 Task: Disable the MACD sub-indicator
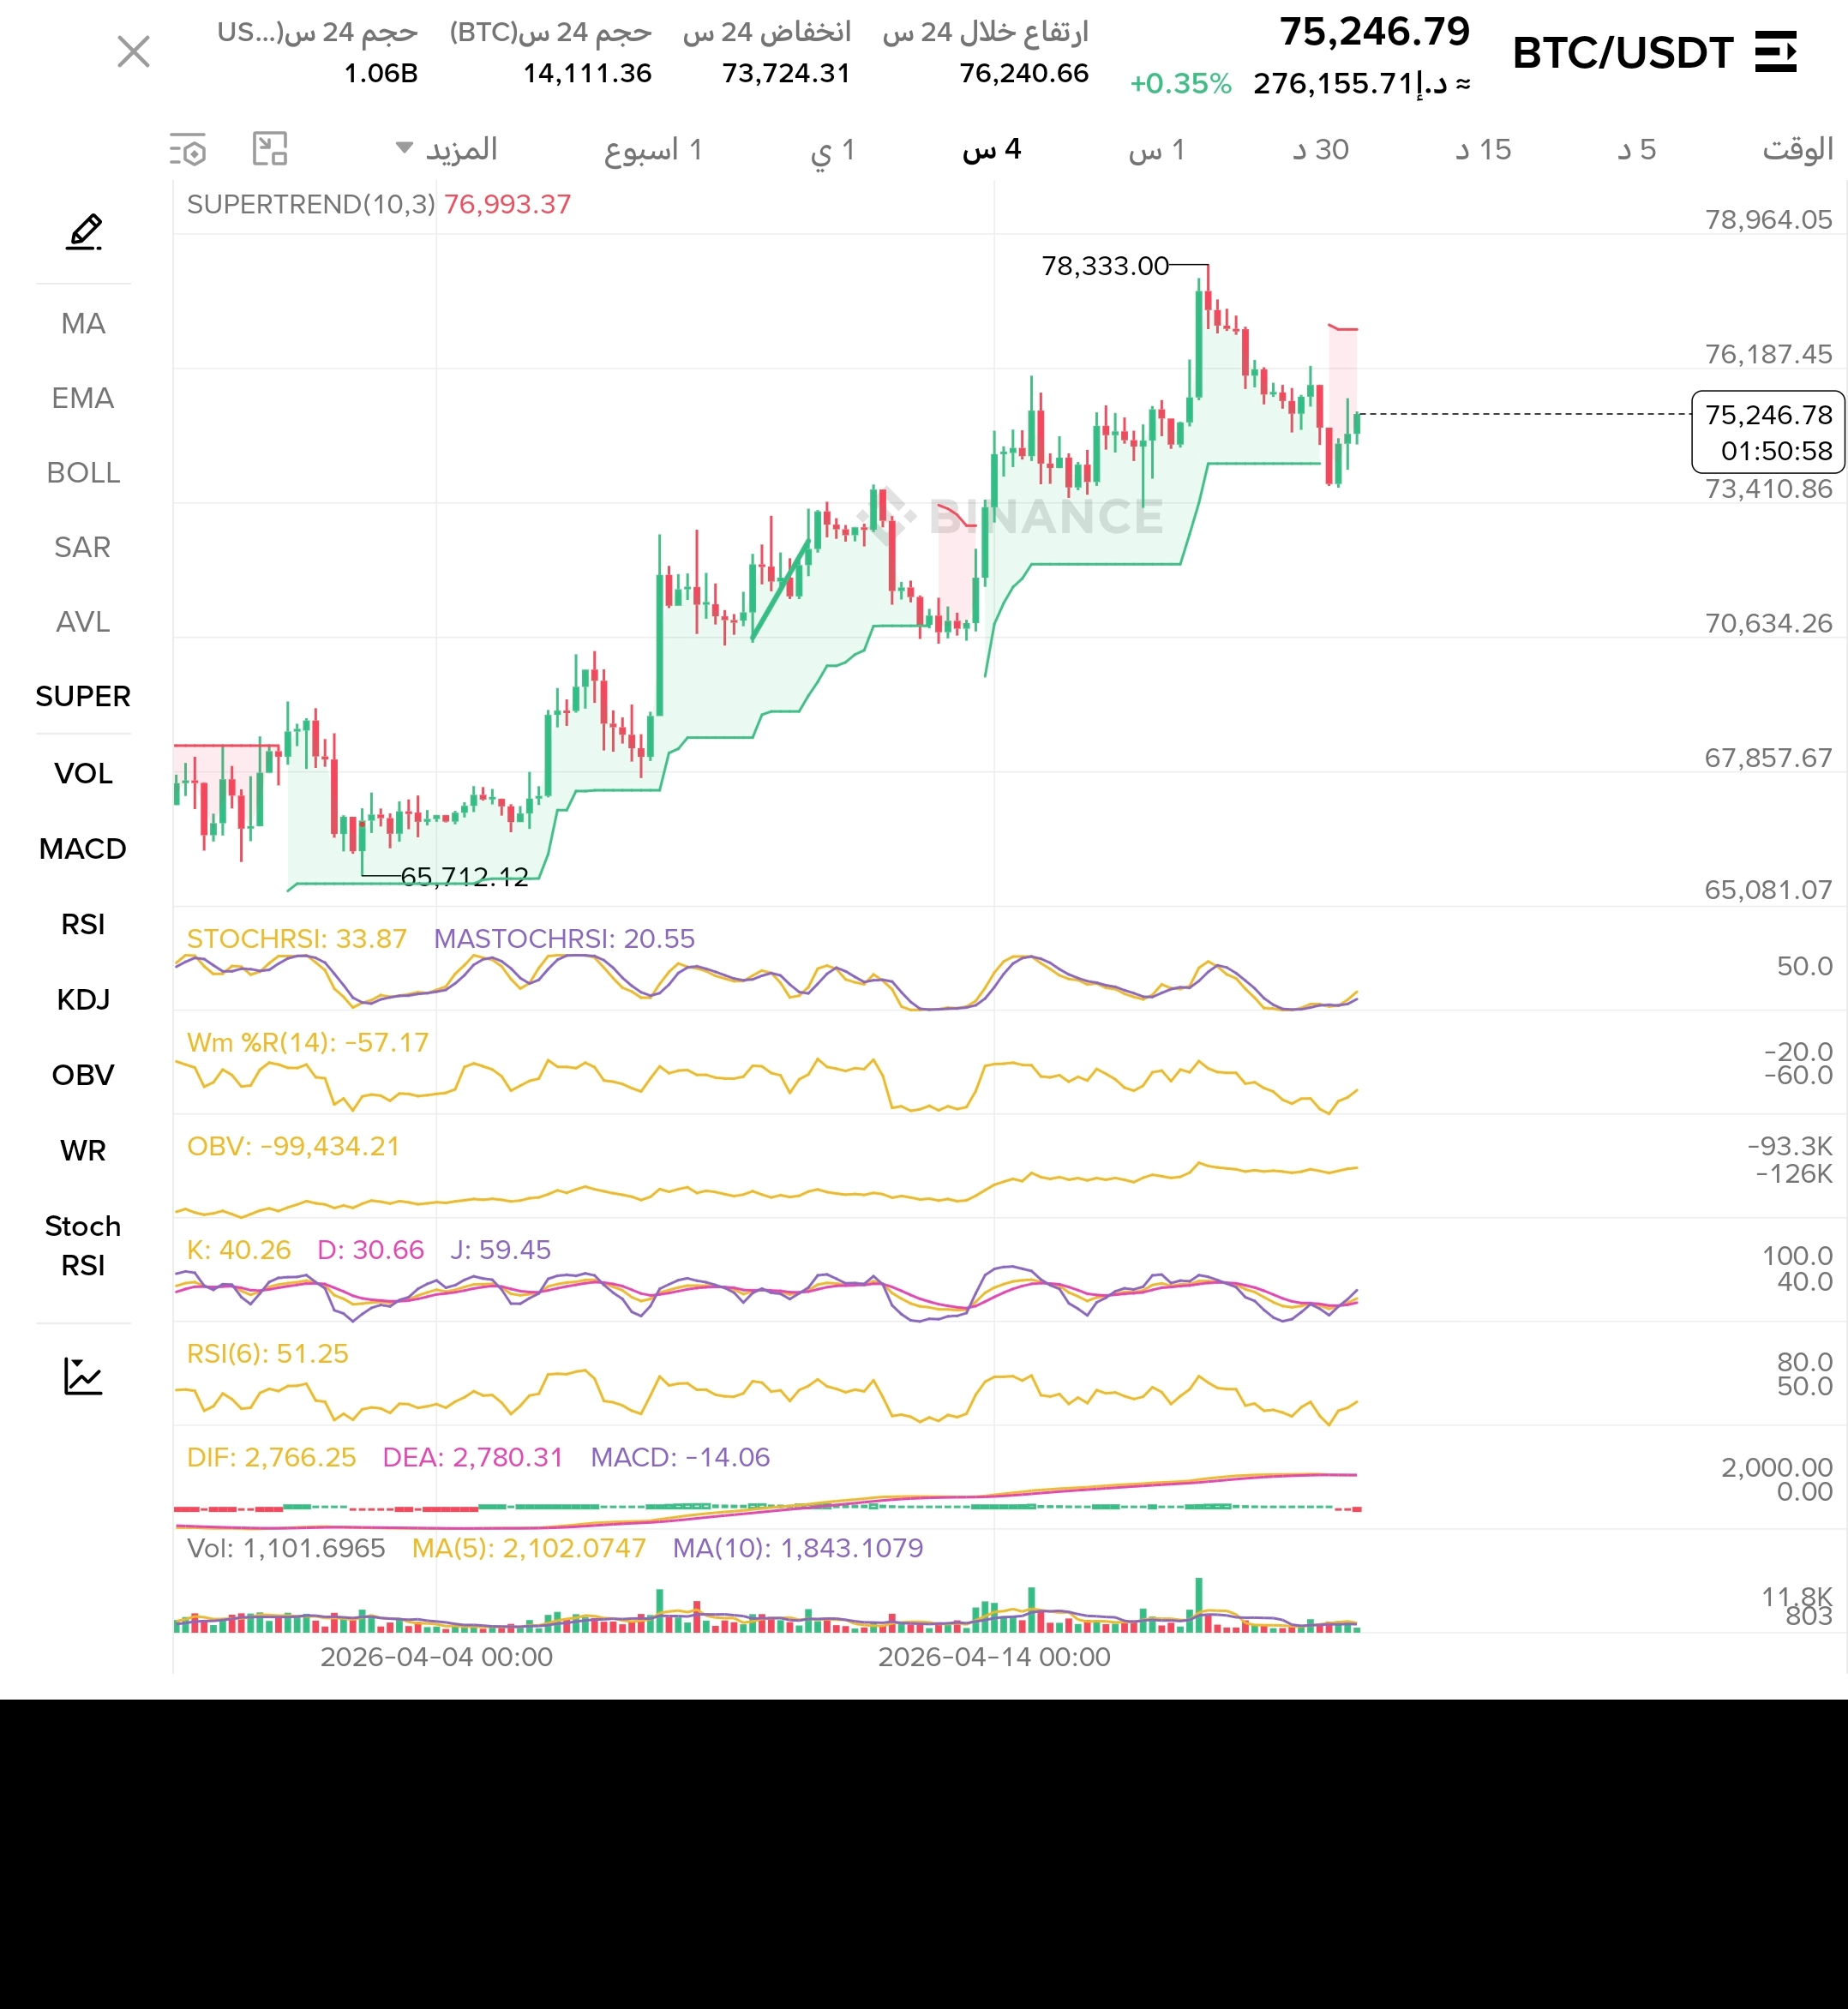83,849
